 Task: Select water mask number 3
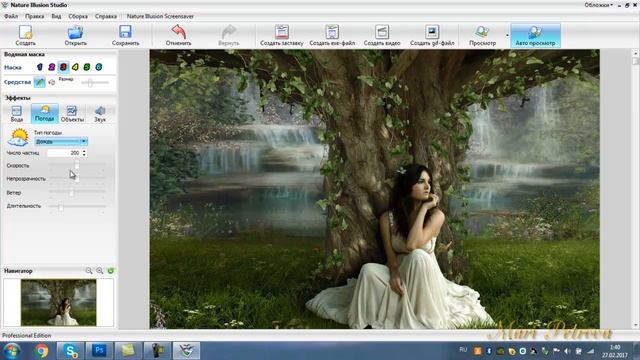pyautogui.click(x=63, y=67)
